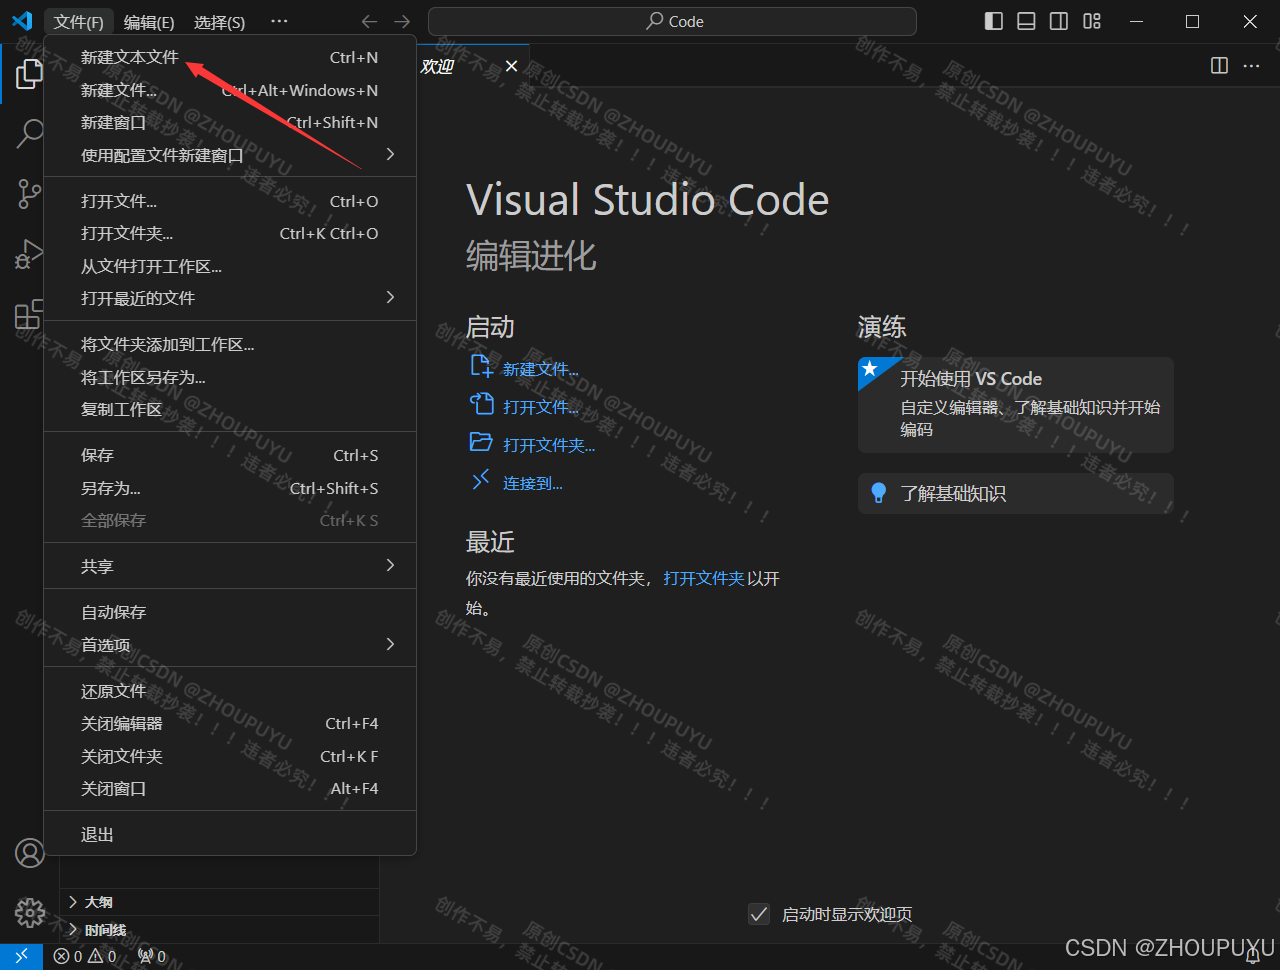This screenshot has width=1280, height=970.
Task: Click the 打开文件夹 link under 最近
Action: tap(704, 578)
